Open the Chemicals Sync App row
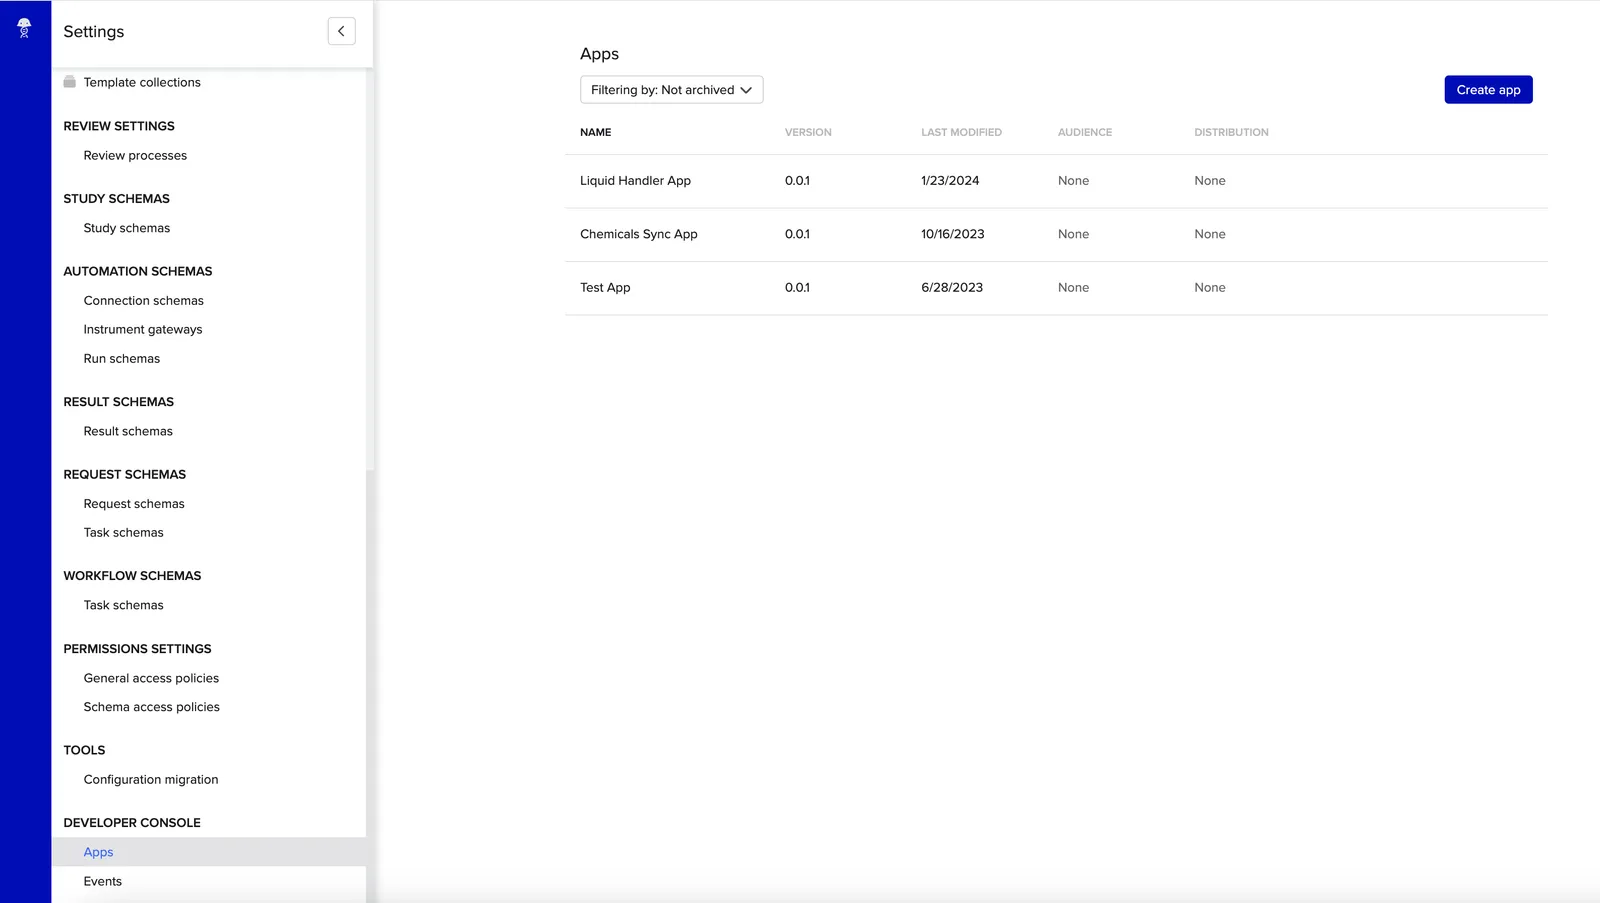Image resolution: width=1600 pixels, height=903 pixels. tap(1056, 235)
